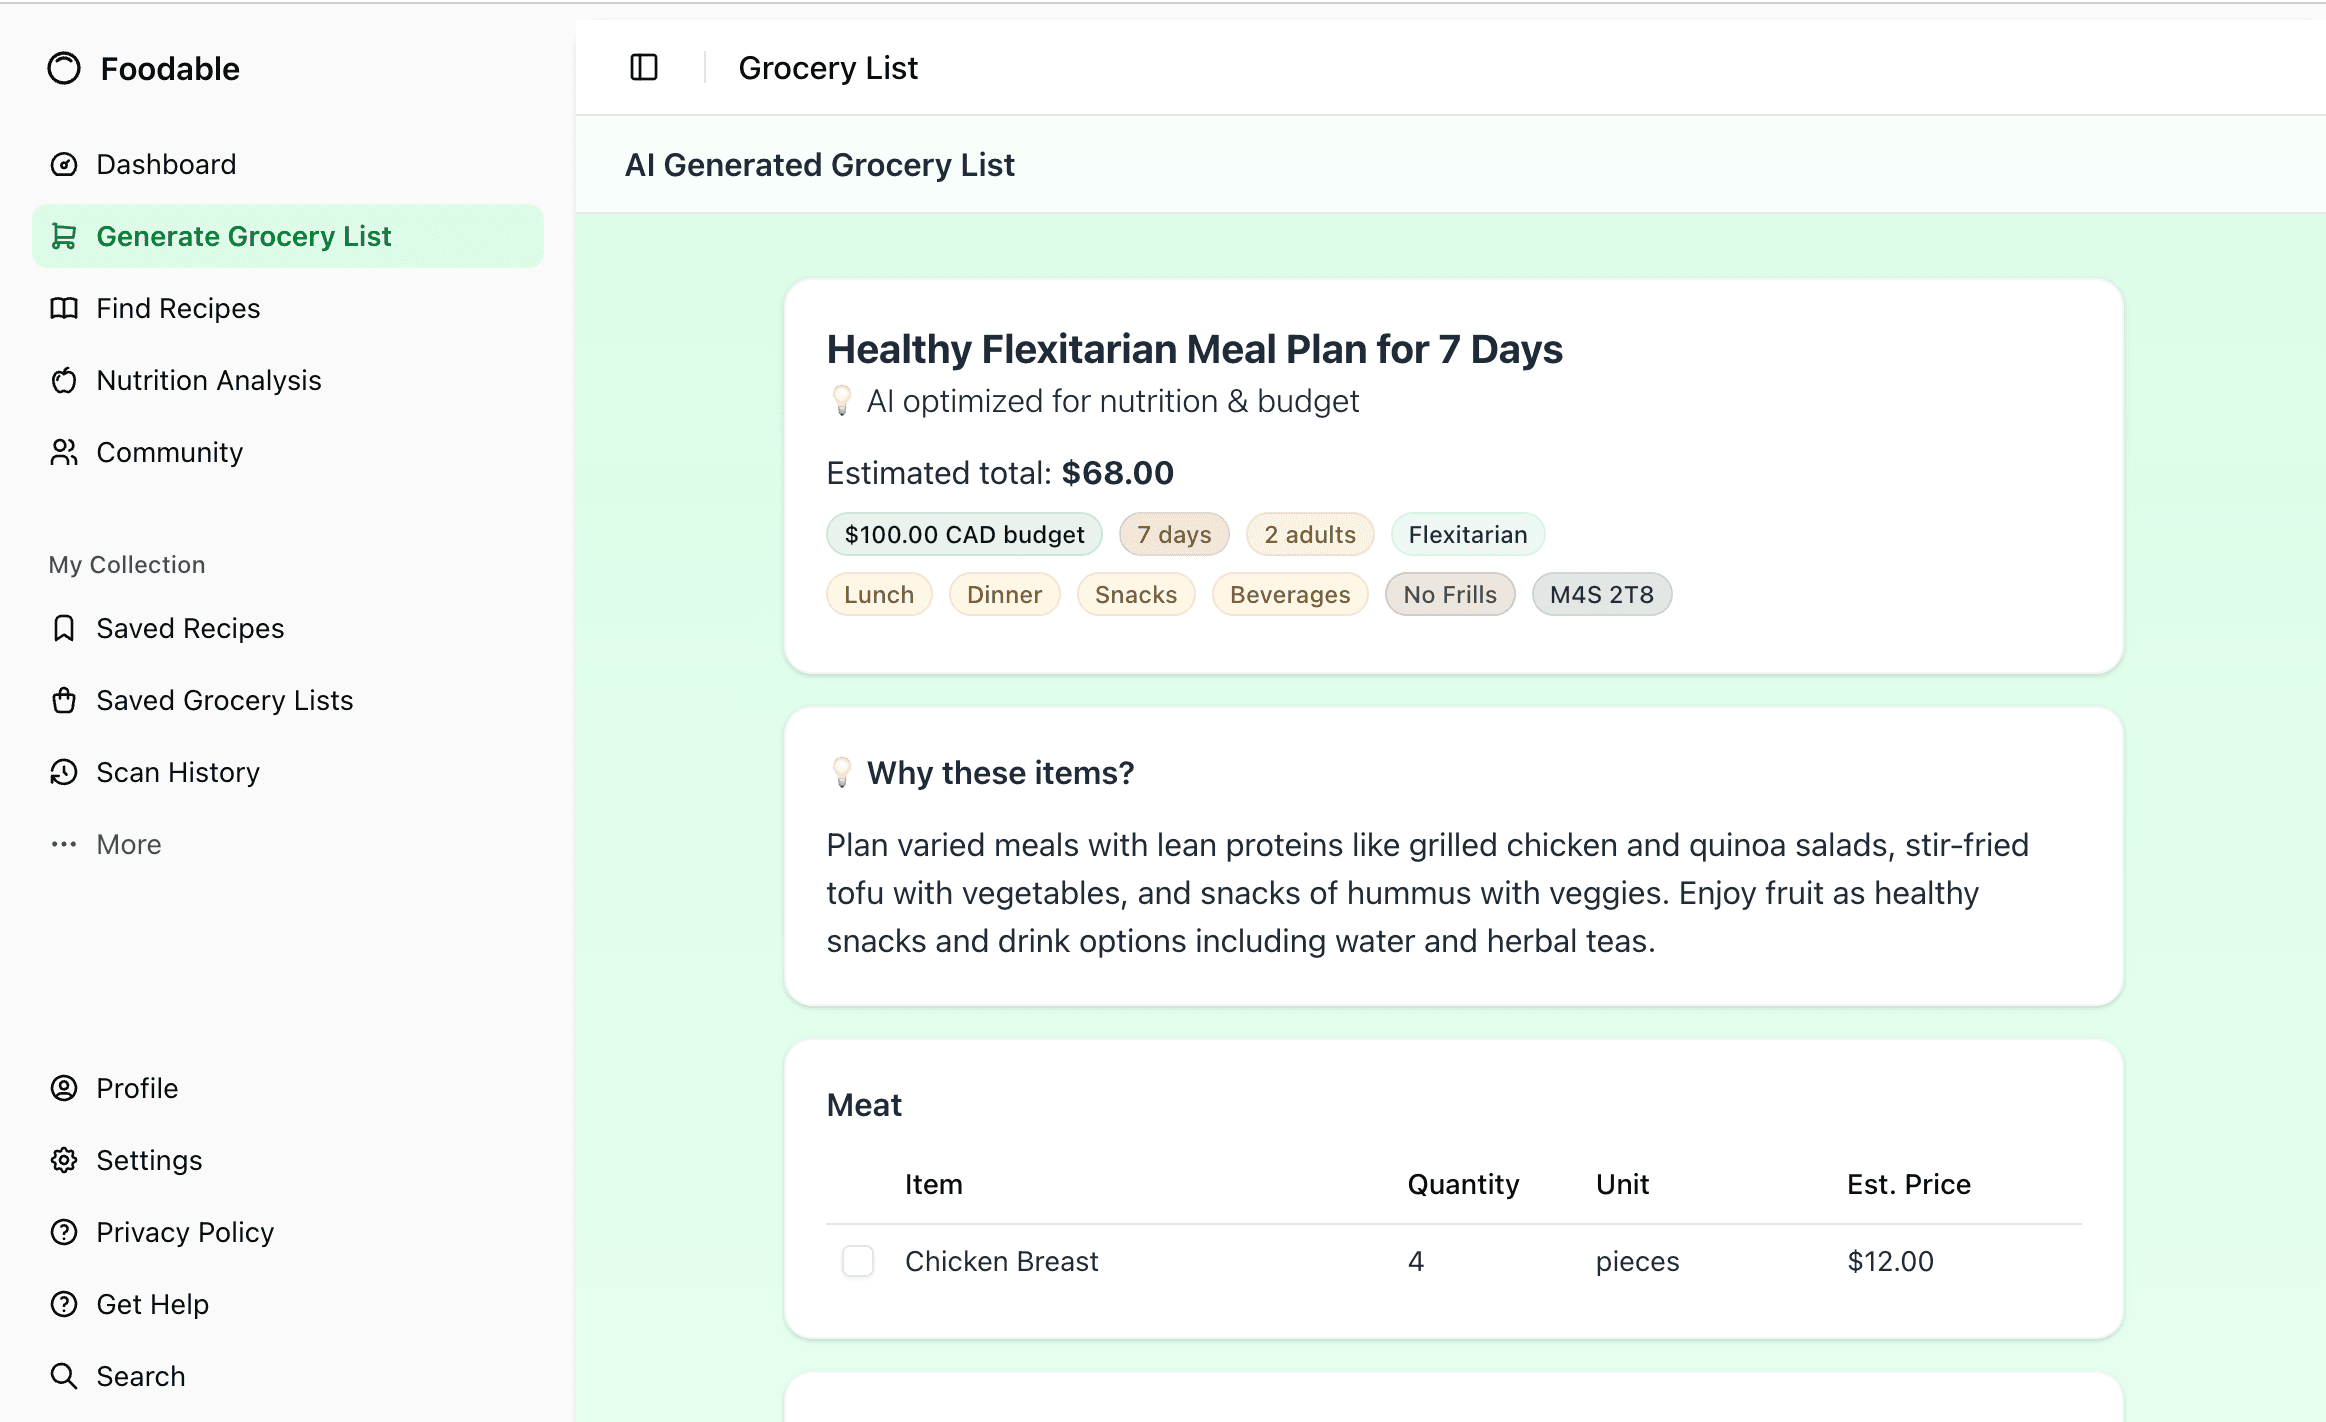
Task: Check the Chicken Breast checkbox
Action: [x=857, y=1261]
